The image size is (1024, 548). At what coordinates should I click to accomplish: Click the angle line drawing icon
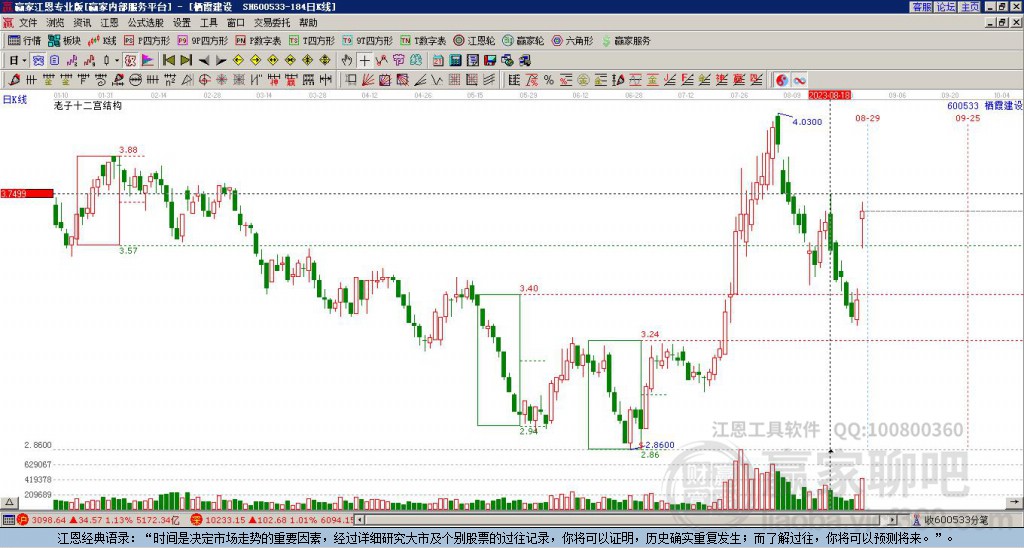(x=420, y=80)
